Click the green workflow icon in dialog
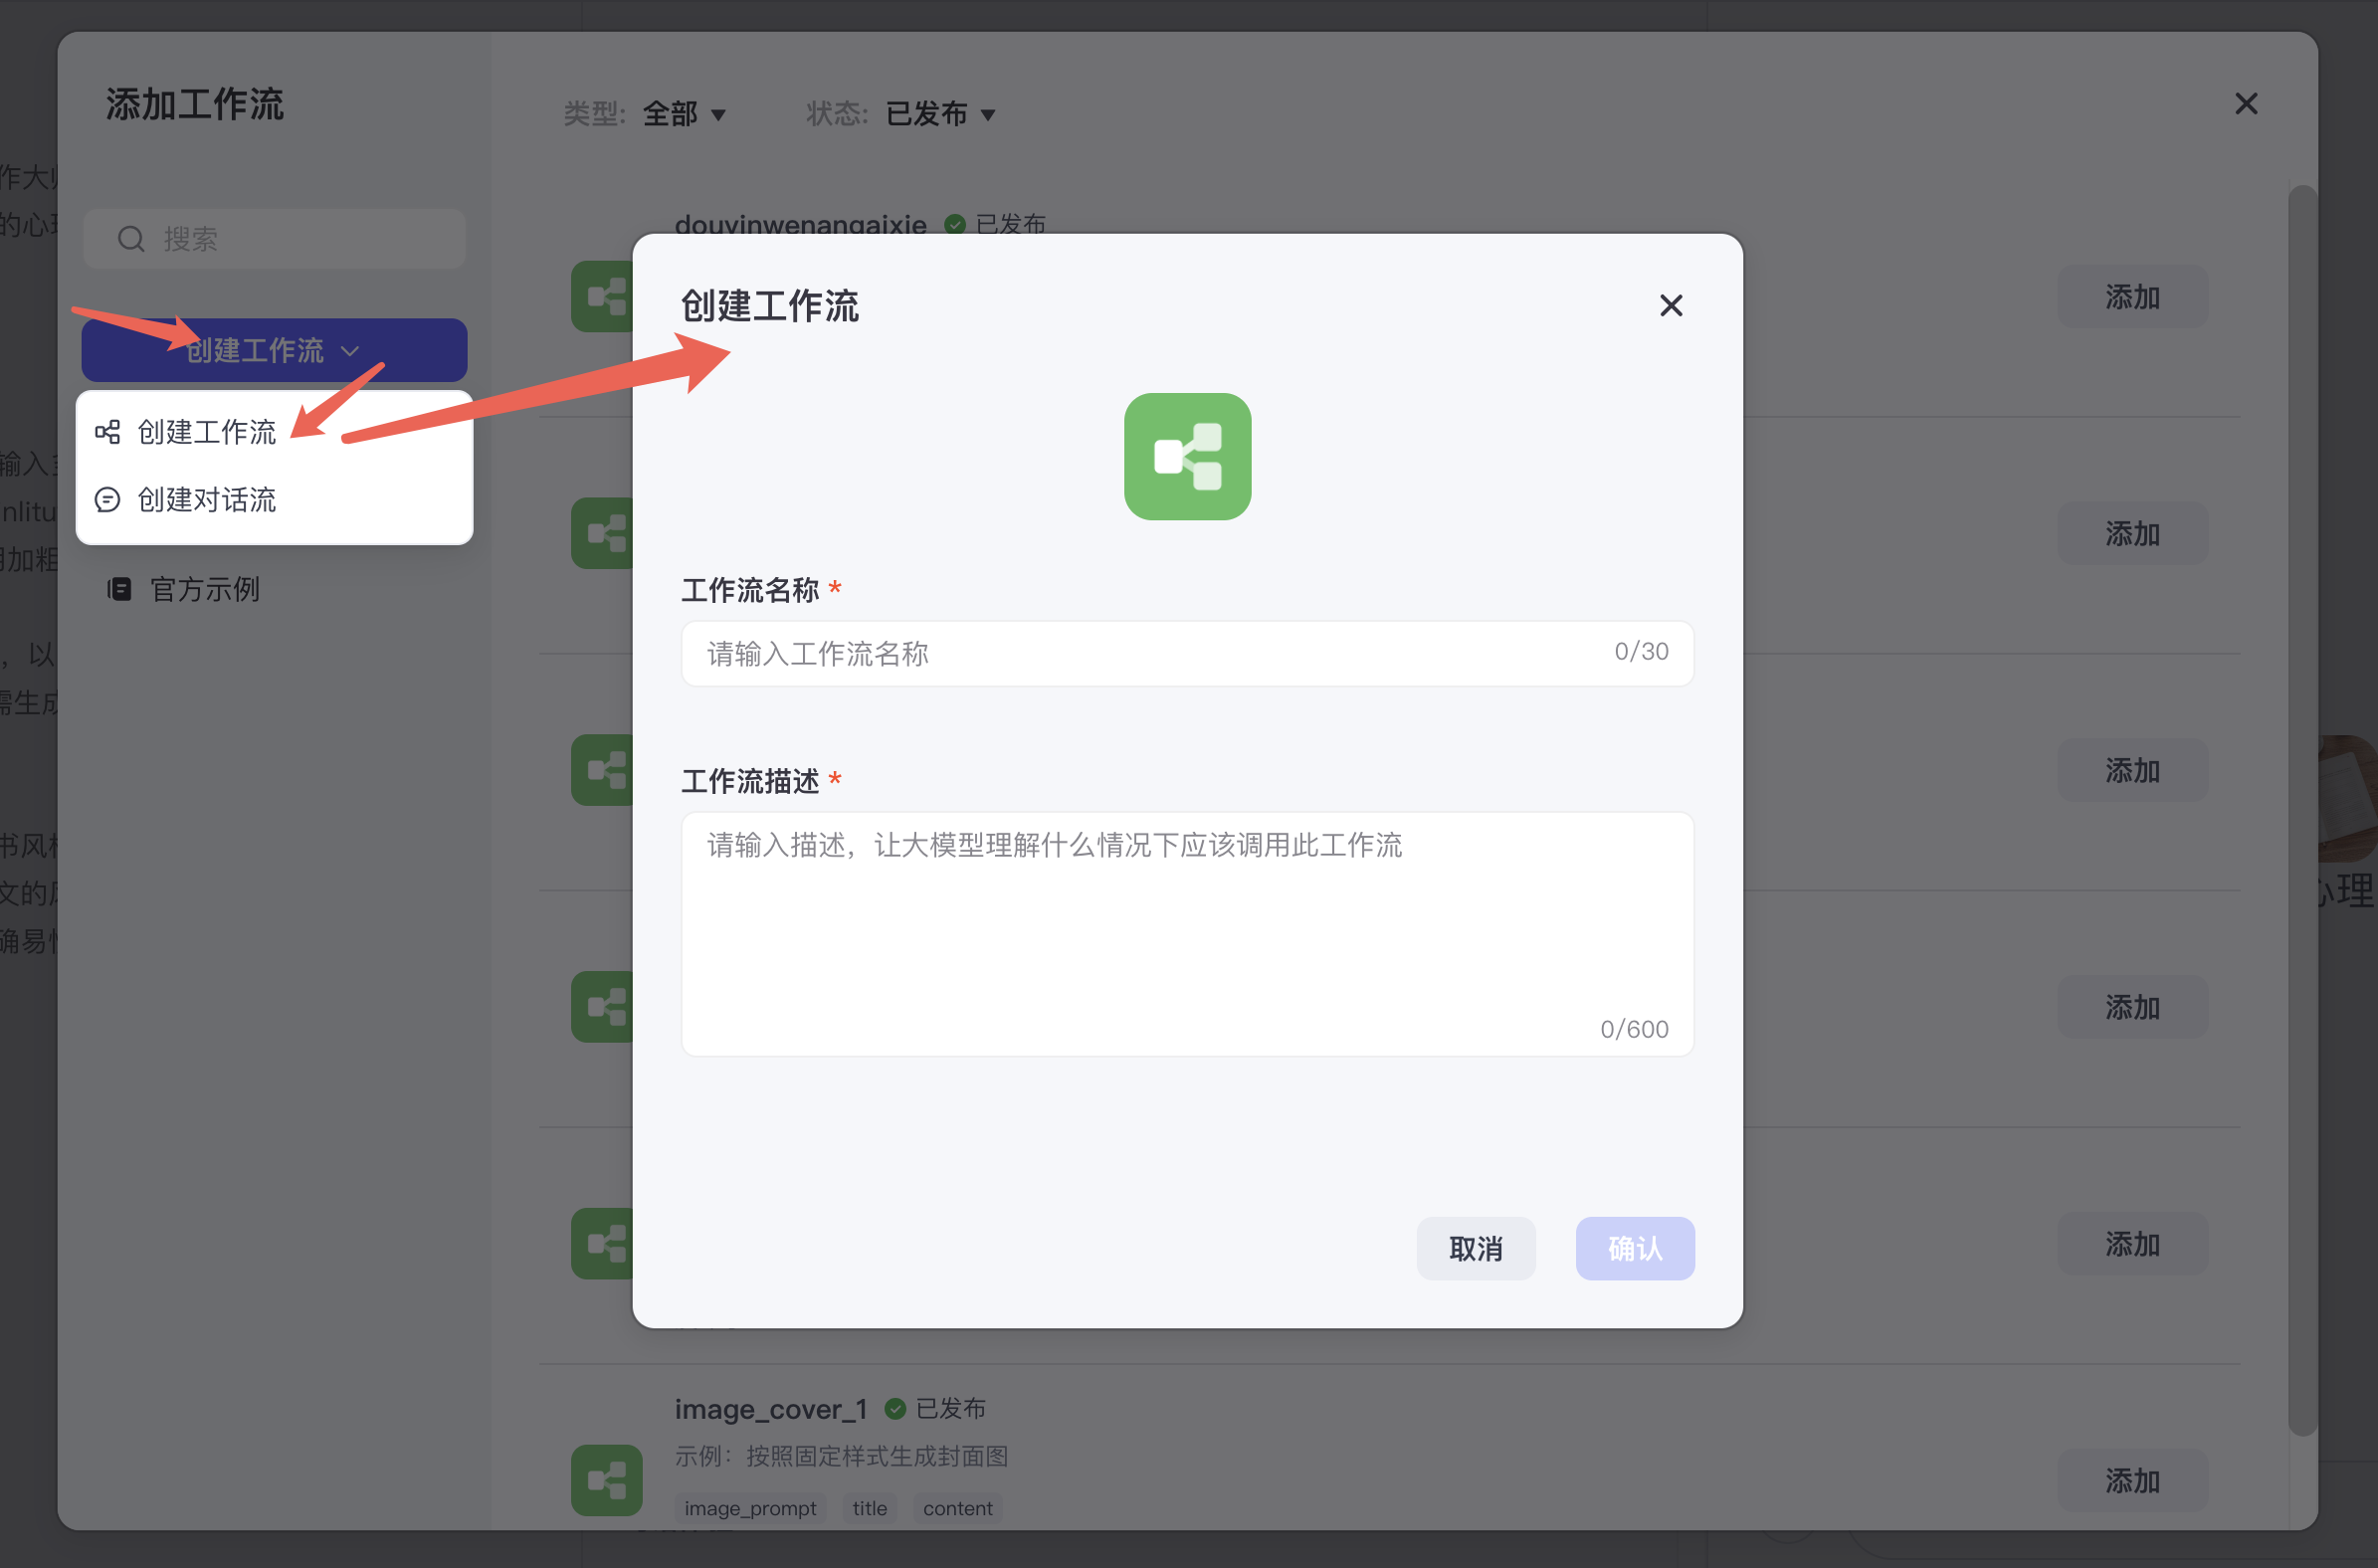The image size is (2378, 1568). click(1187, 456)
